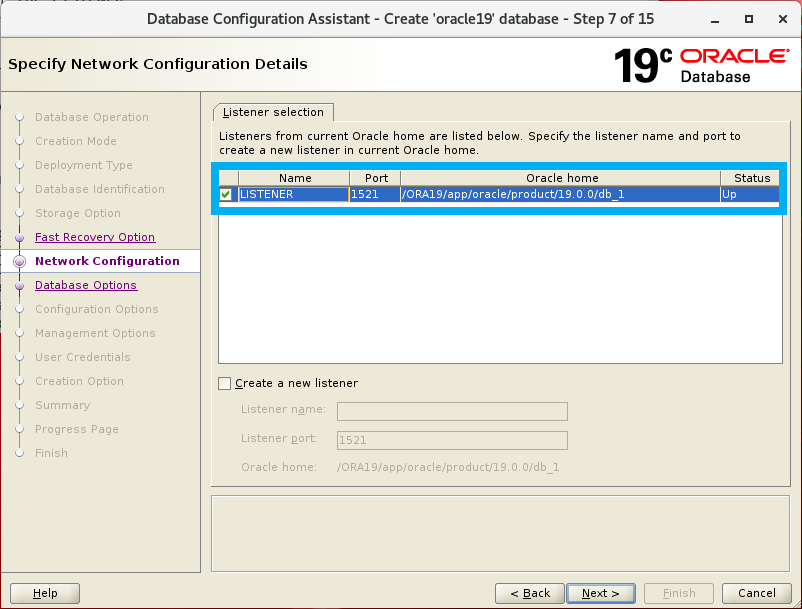802x609 pixels.
Task: Click the Creation Option step
Action: point(79,381)
